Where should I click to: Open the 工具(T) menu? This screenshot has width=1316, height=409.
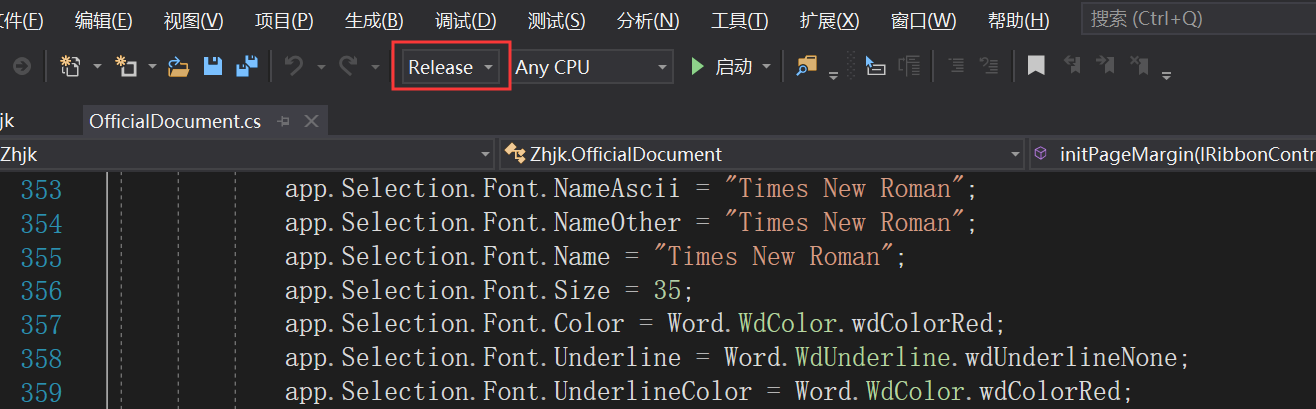(x=739, y=20)
